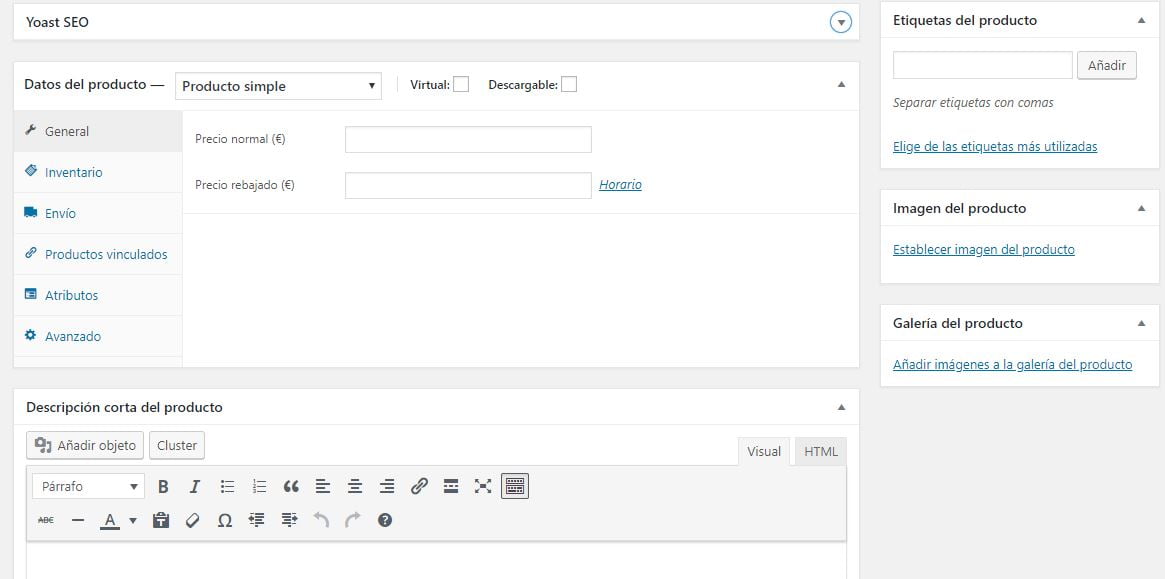This screenshot has width=1165, height=579.
Task: Insert a special character with Omega icon
Action: point(225,520)
